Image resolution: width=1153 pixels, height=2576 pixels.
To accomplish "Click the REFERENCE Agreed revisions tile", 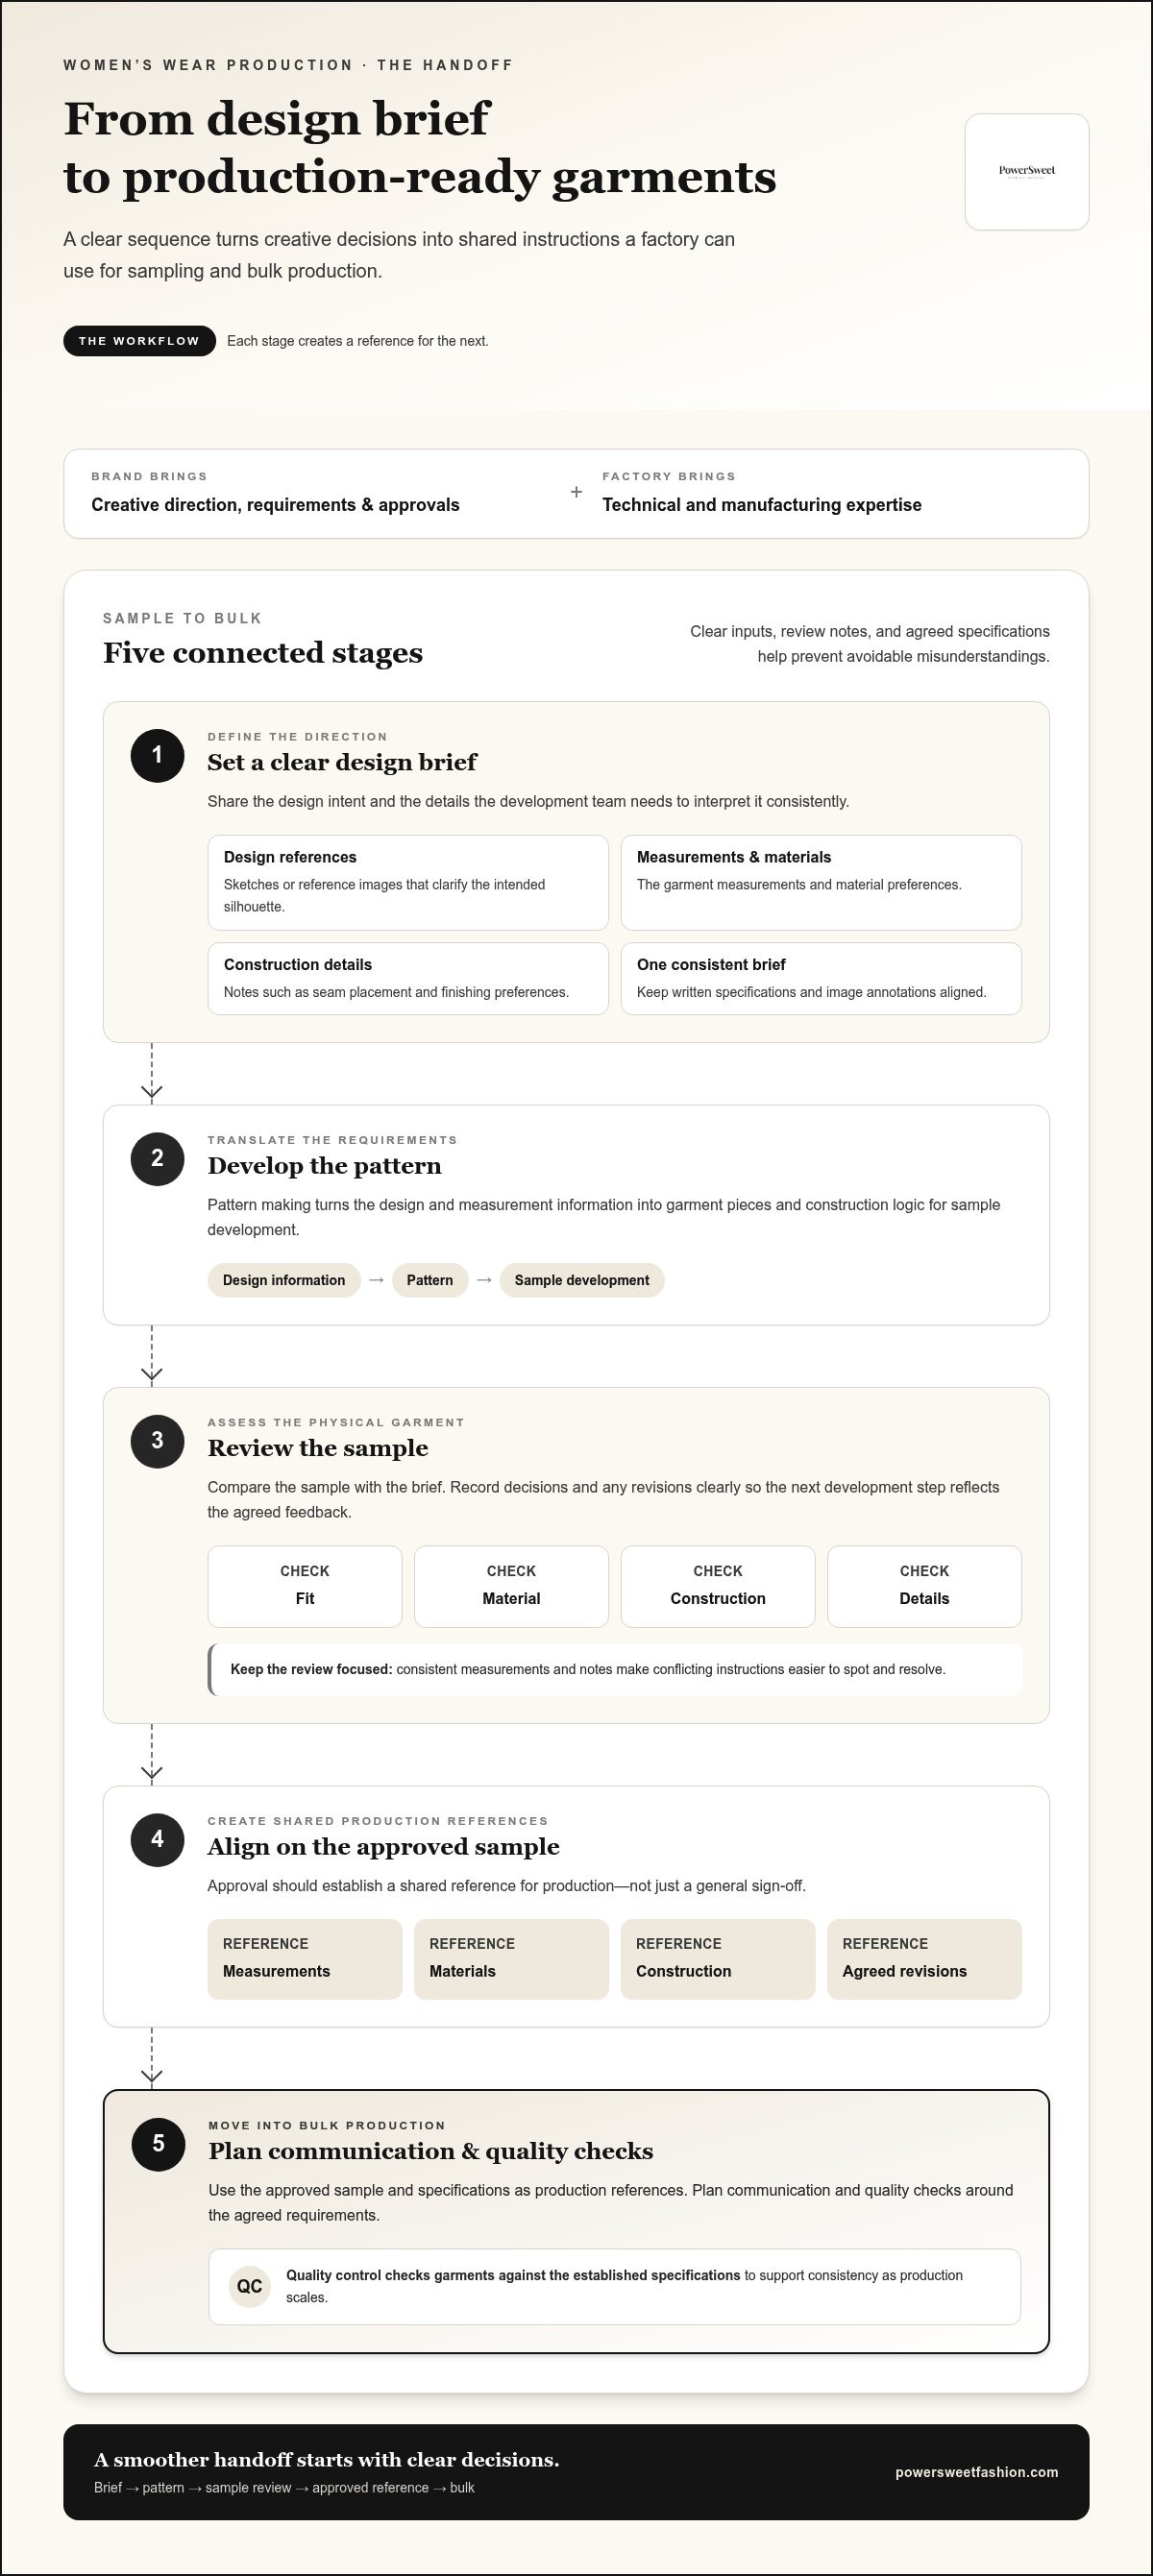I will pos(925,1958).
